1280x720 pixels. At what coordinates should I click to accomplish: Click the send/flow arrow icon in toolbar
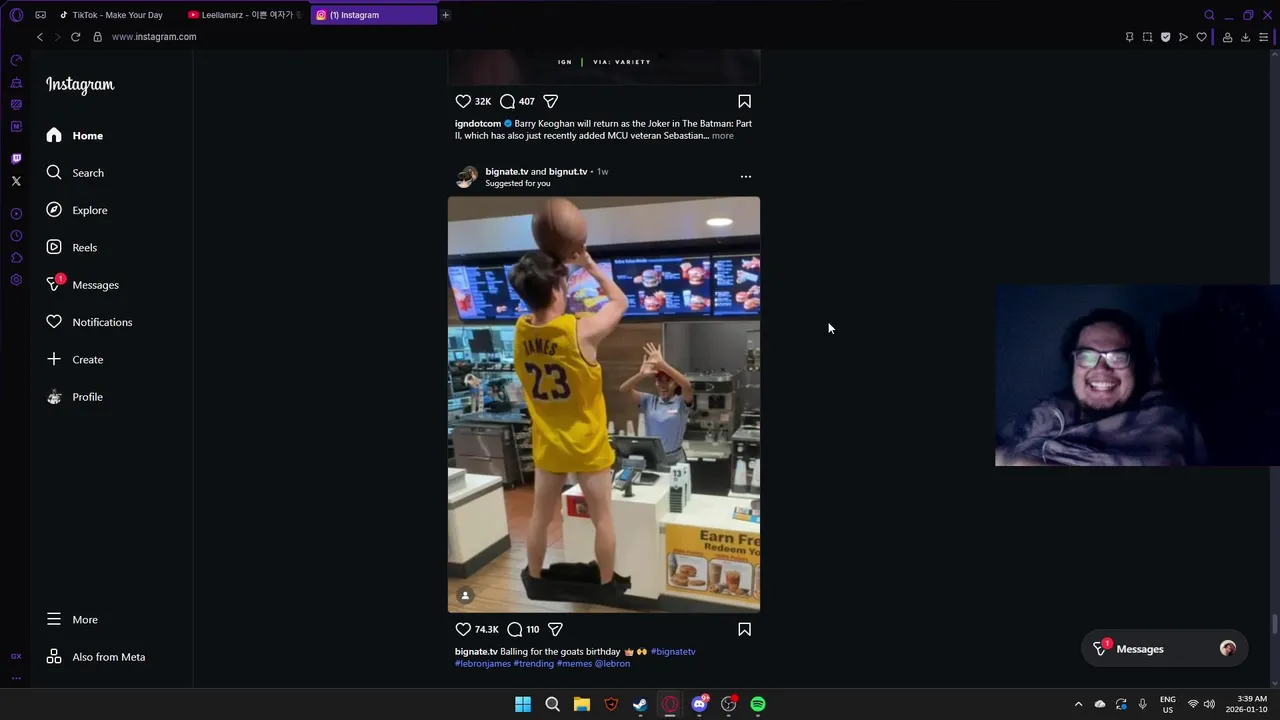coord(1183,37)
